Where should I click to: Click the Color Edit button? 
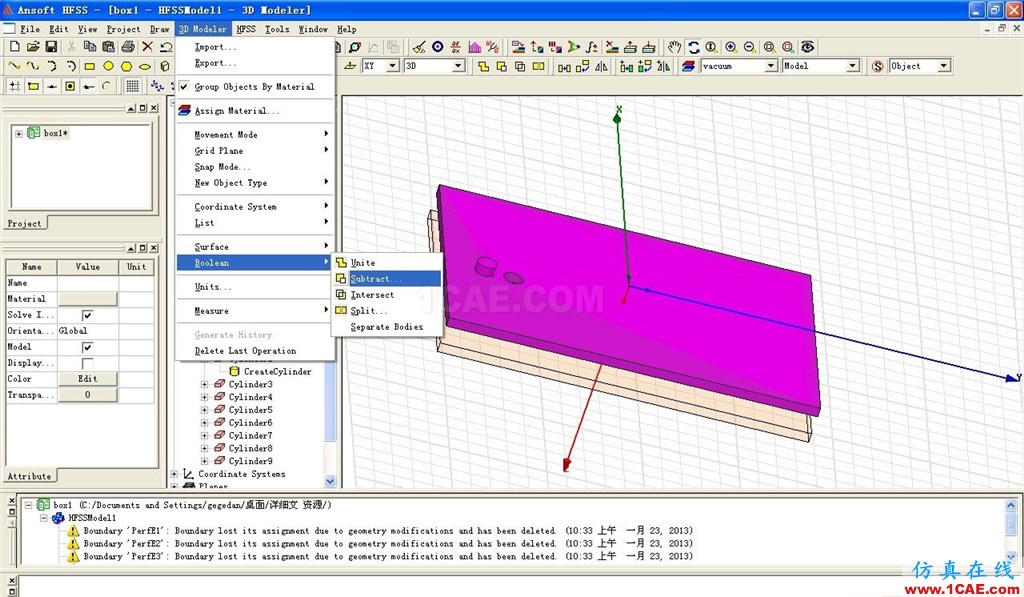88,379
